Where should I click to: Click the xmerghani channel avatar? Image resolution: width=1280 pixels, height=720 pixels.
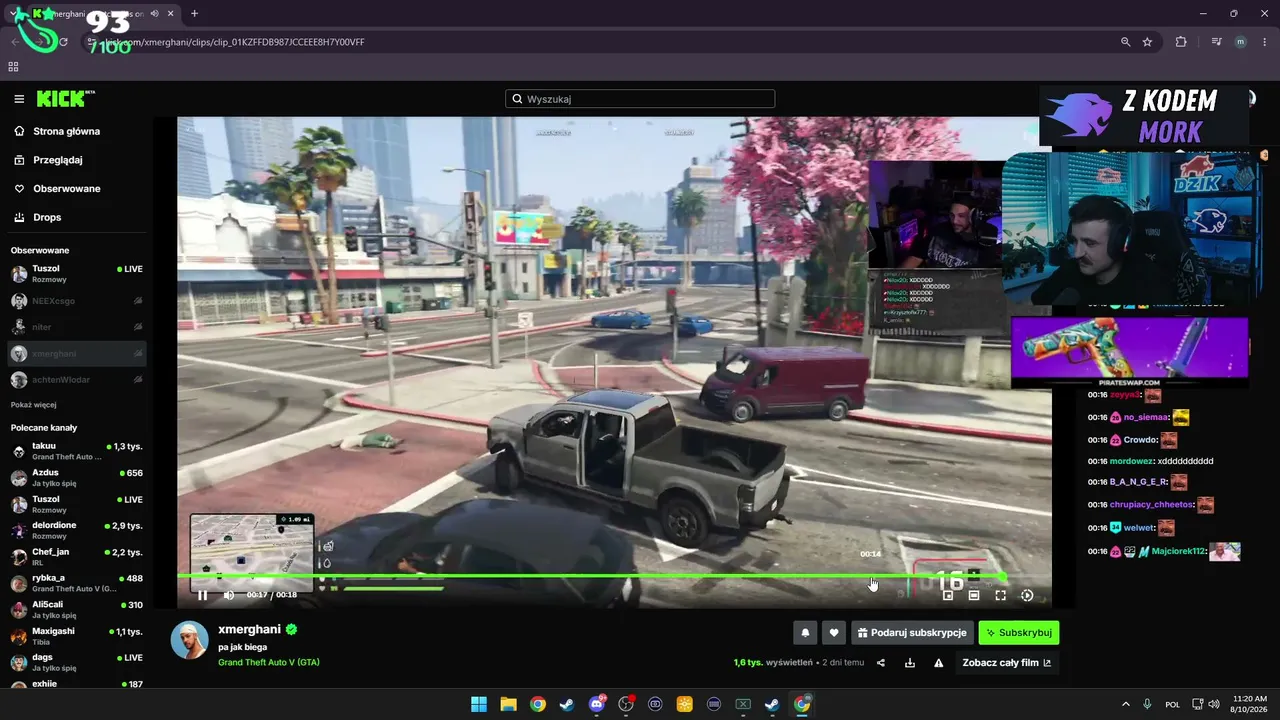(189, 640)
